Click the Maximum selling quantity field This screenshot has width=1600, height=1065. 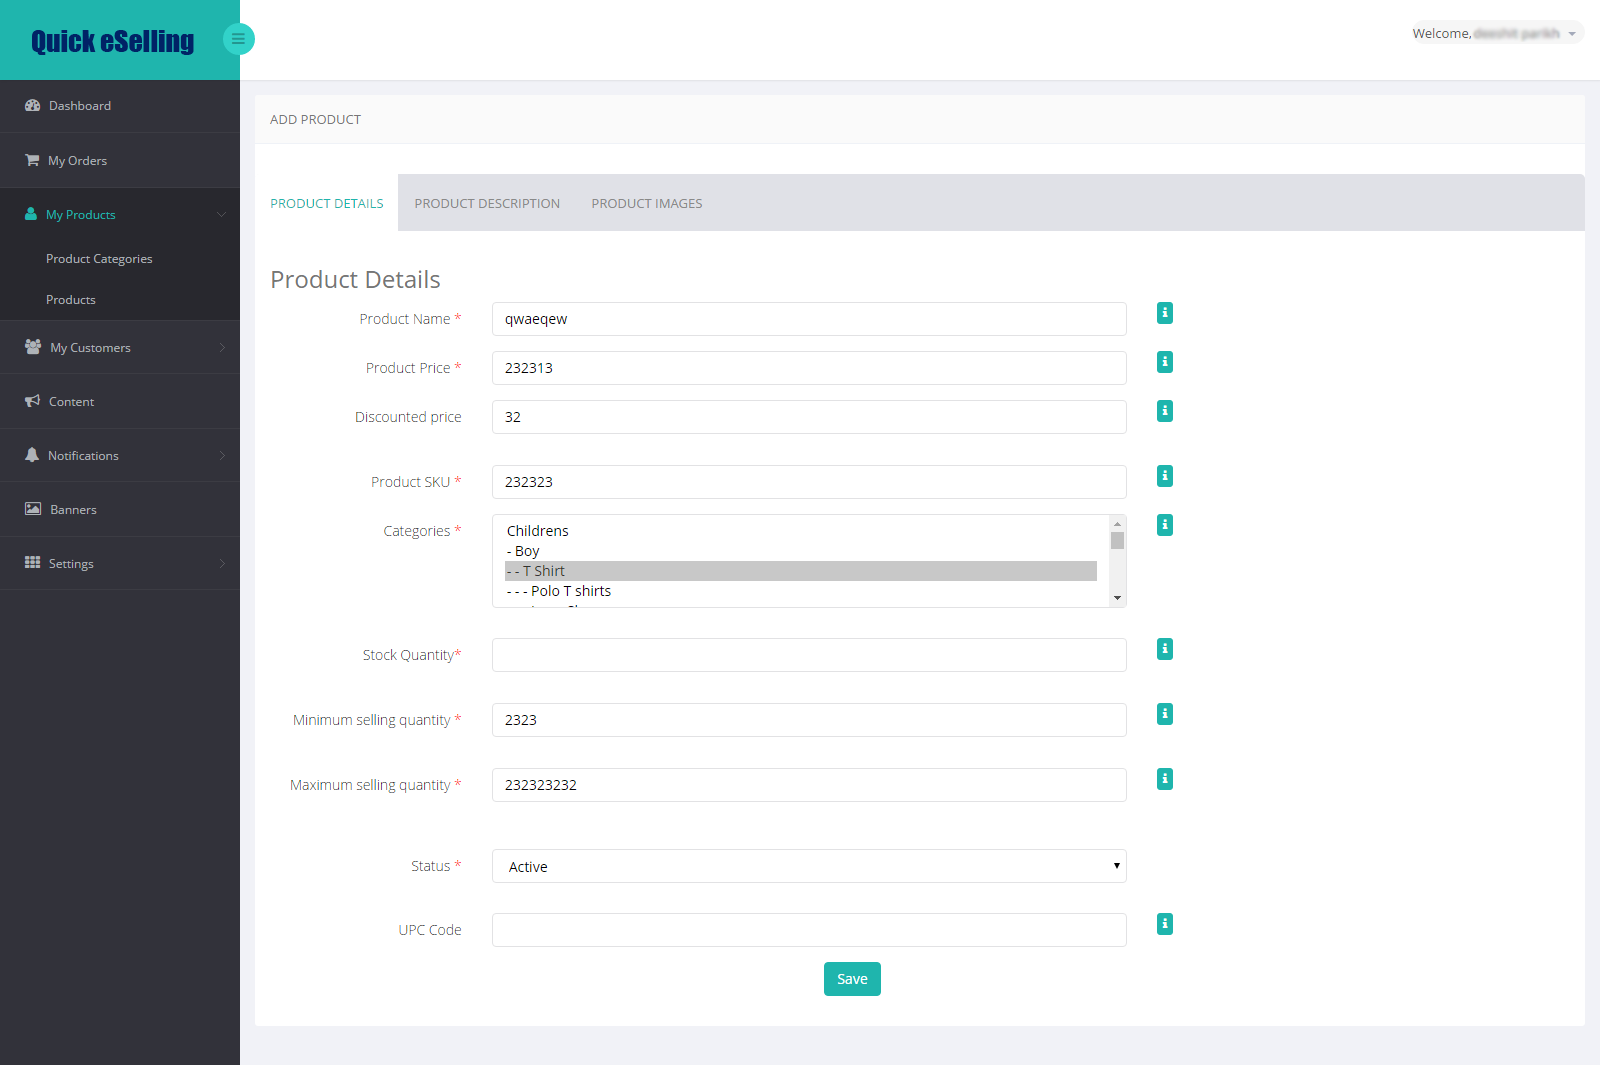809,785
